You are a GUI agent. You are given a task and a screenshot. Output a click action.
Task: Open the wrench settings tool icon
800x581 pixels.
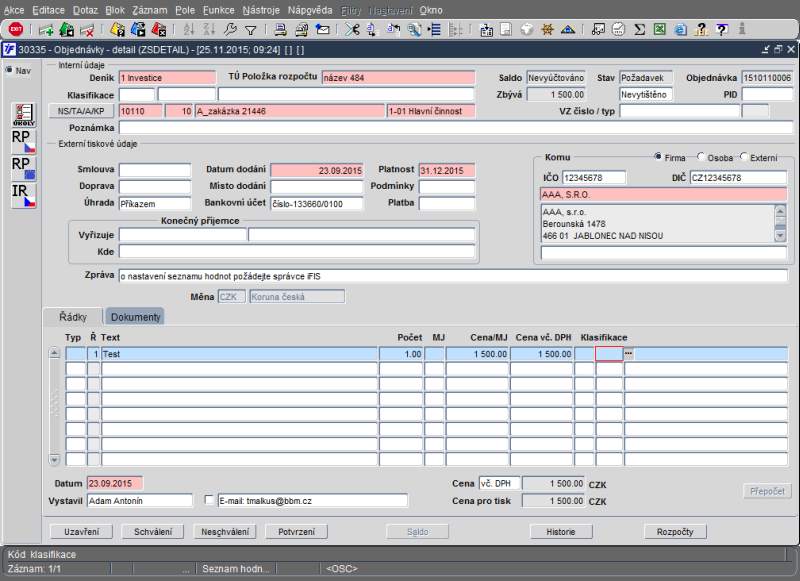coord(231,29)
